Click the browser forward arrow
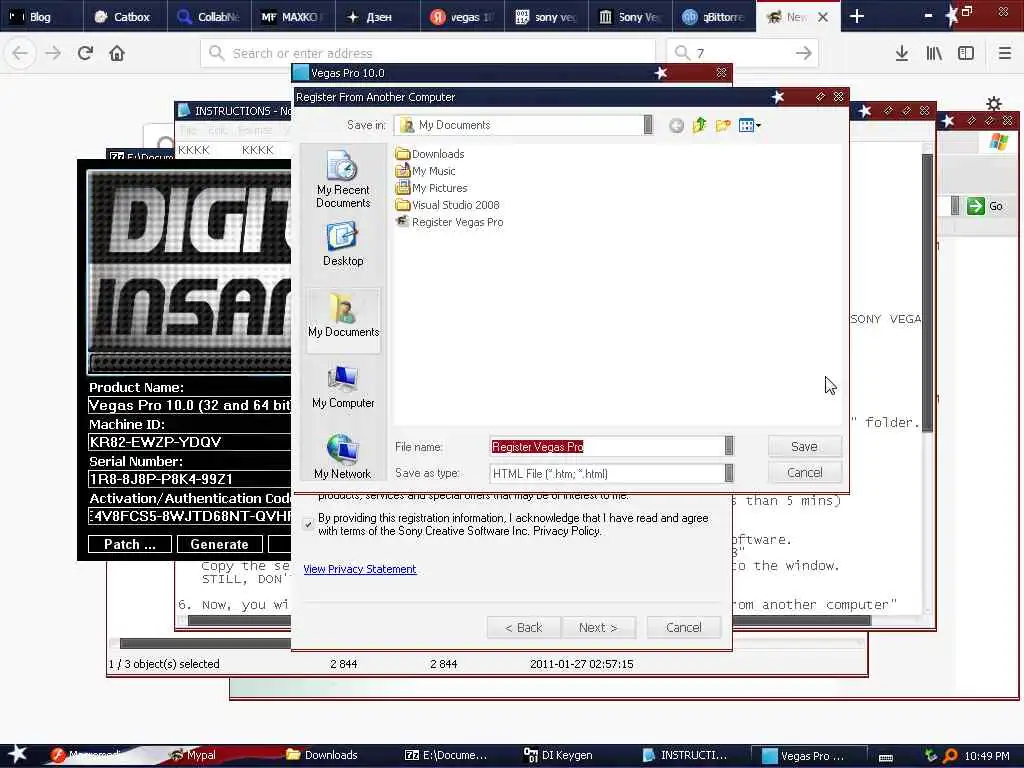The width and height of the screenshot is (1024, 768). point(53,53)
